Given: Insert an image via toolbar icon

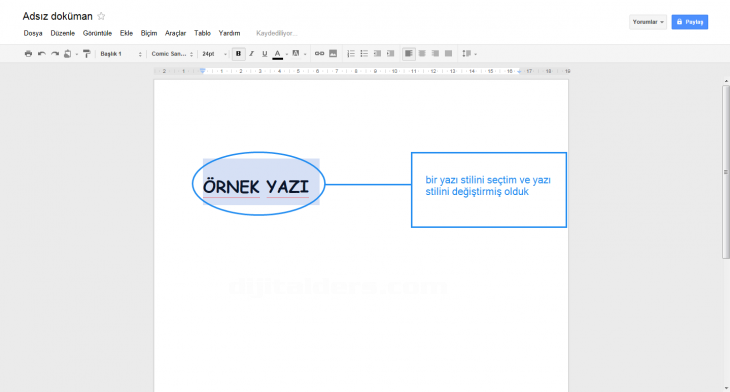Looking at the screenshot, I should coord(333,54).
